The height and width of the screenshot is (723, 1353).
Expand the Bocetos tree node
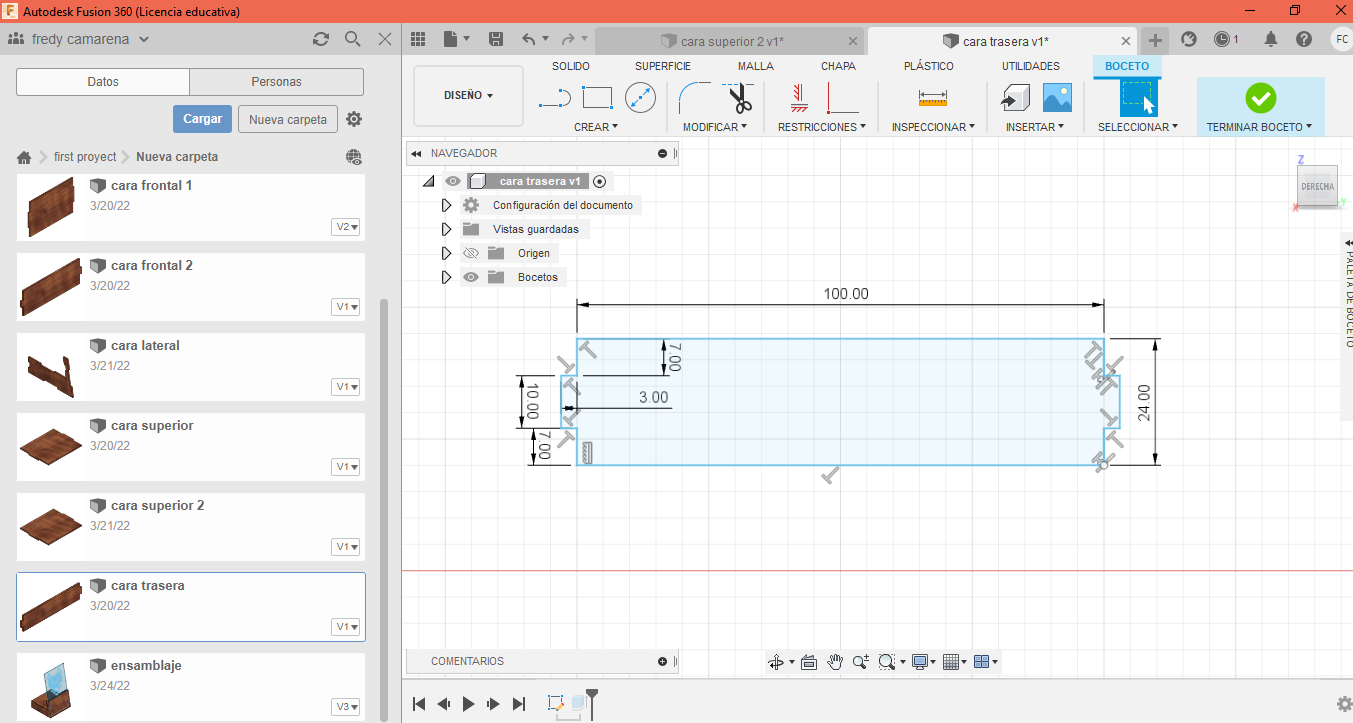[447, 277]
